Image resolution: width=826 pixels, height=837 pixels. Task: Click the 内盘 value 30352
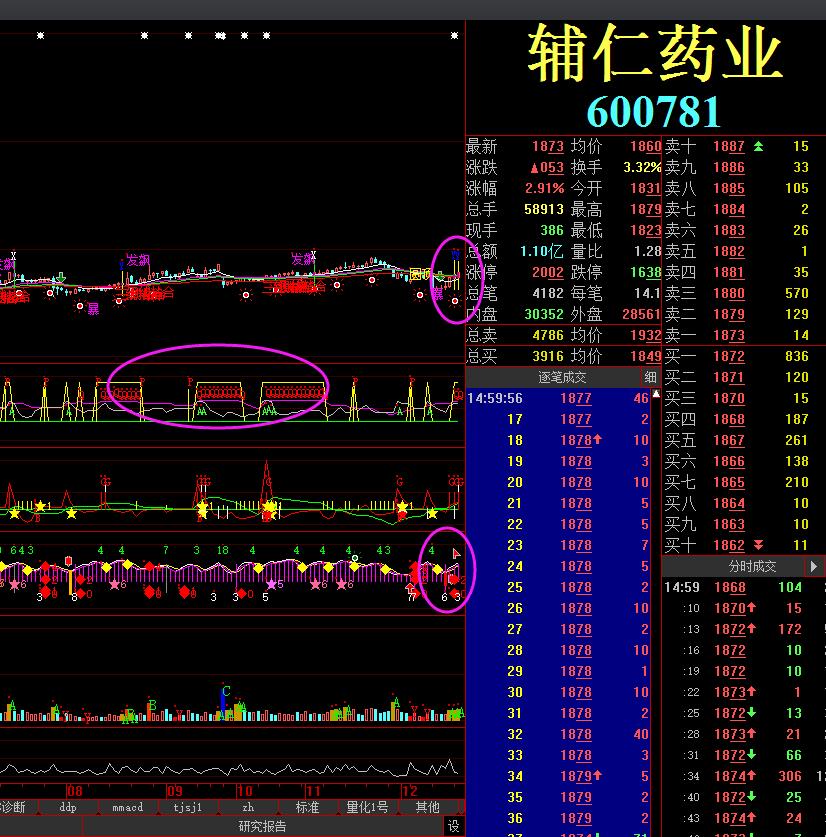(544, 314)
